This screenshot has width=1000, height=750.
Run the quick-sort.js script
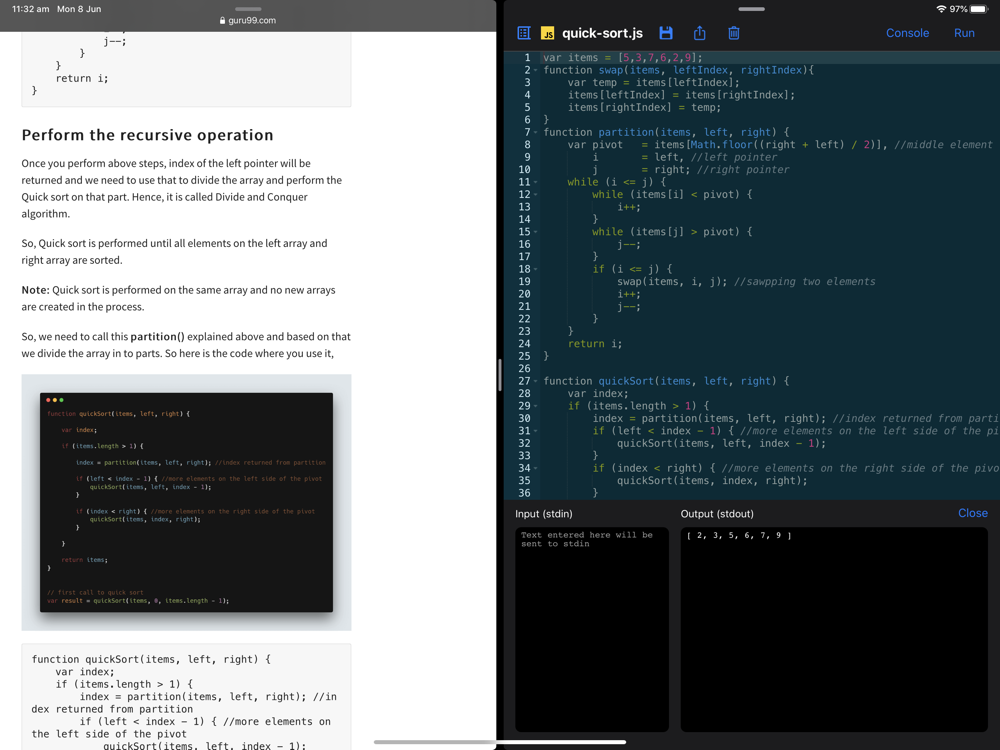tap(964, 33)
